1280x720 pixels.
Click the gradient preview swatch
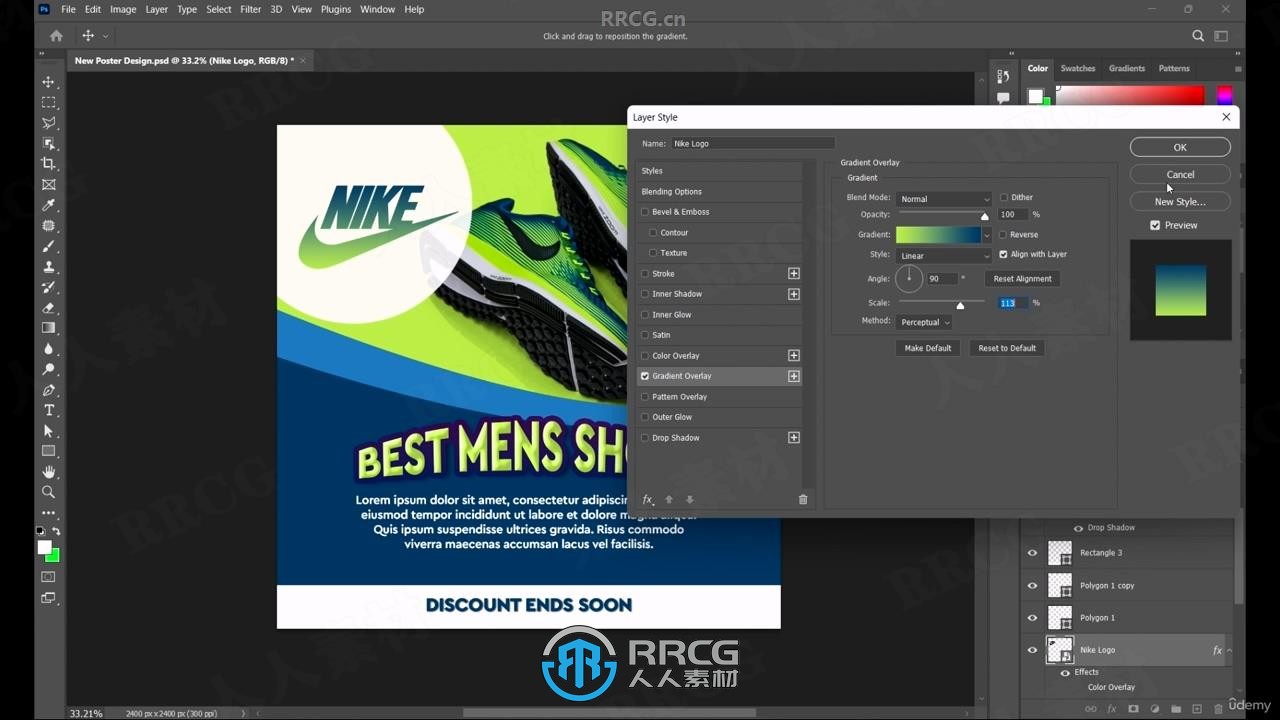tap(938, 235)
